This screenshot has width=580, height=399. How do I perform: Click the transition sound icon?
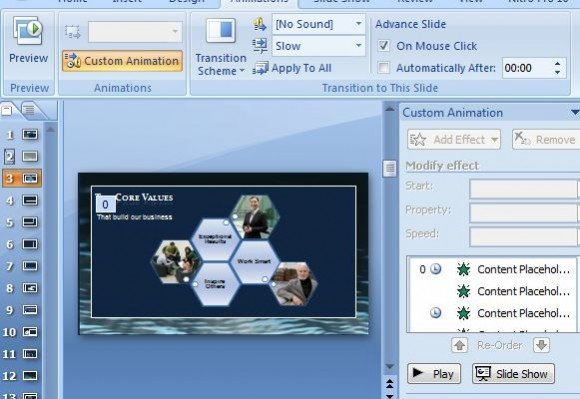(260, 24)
